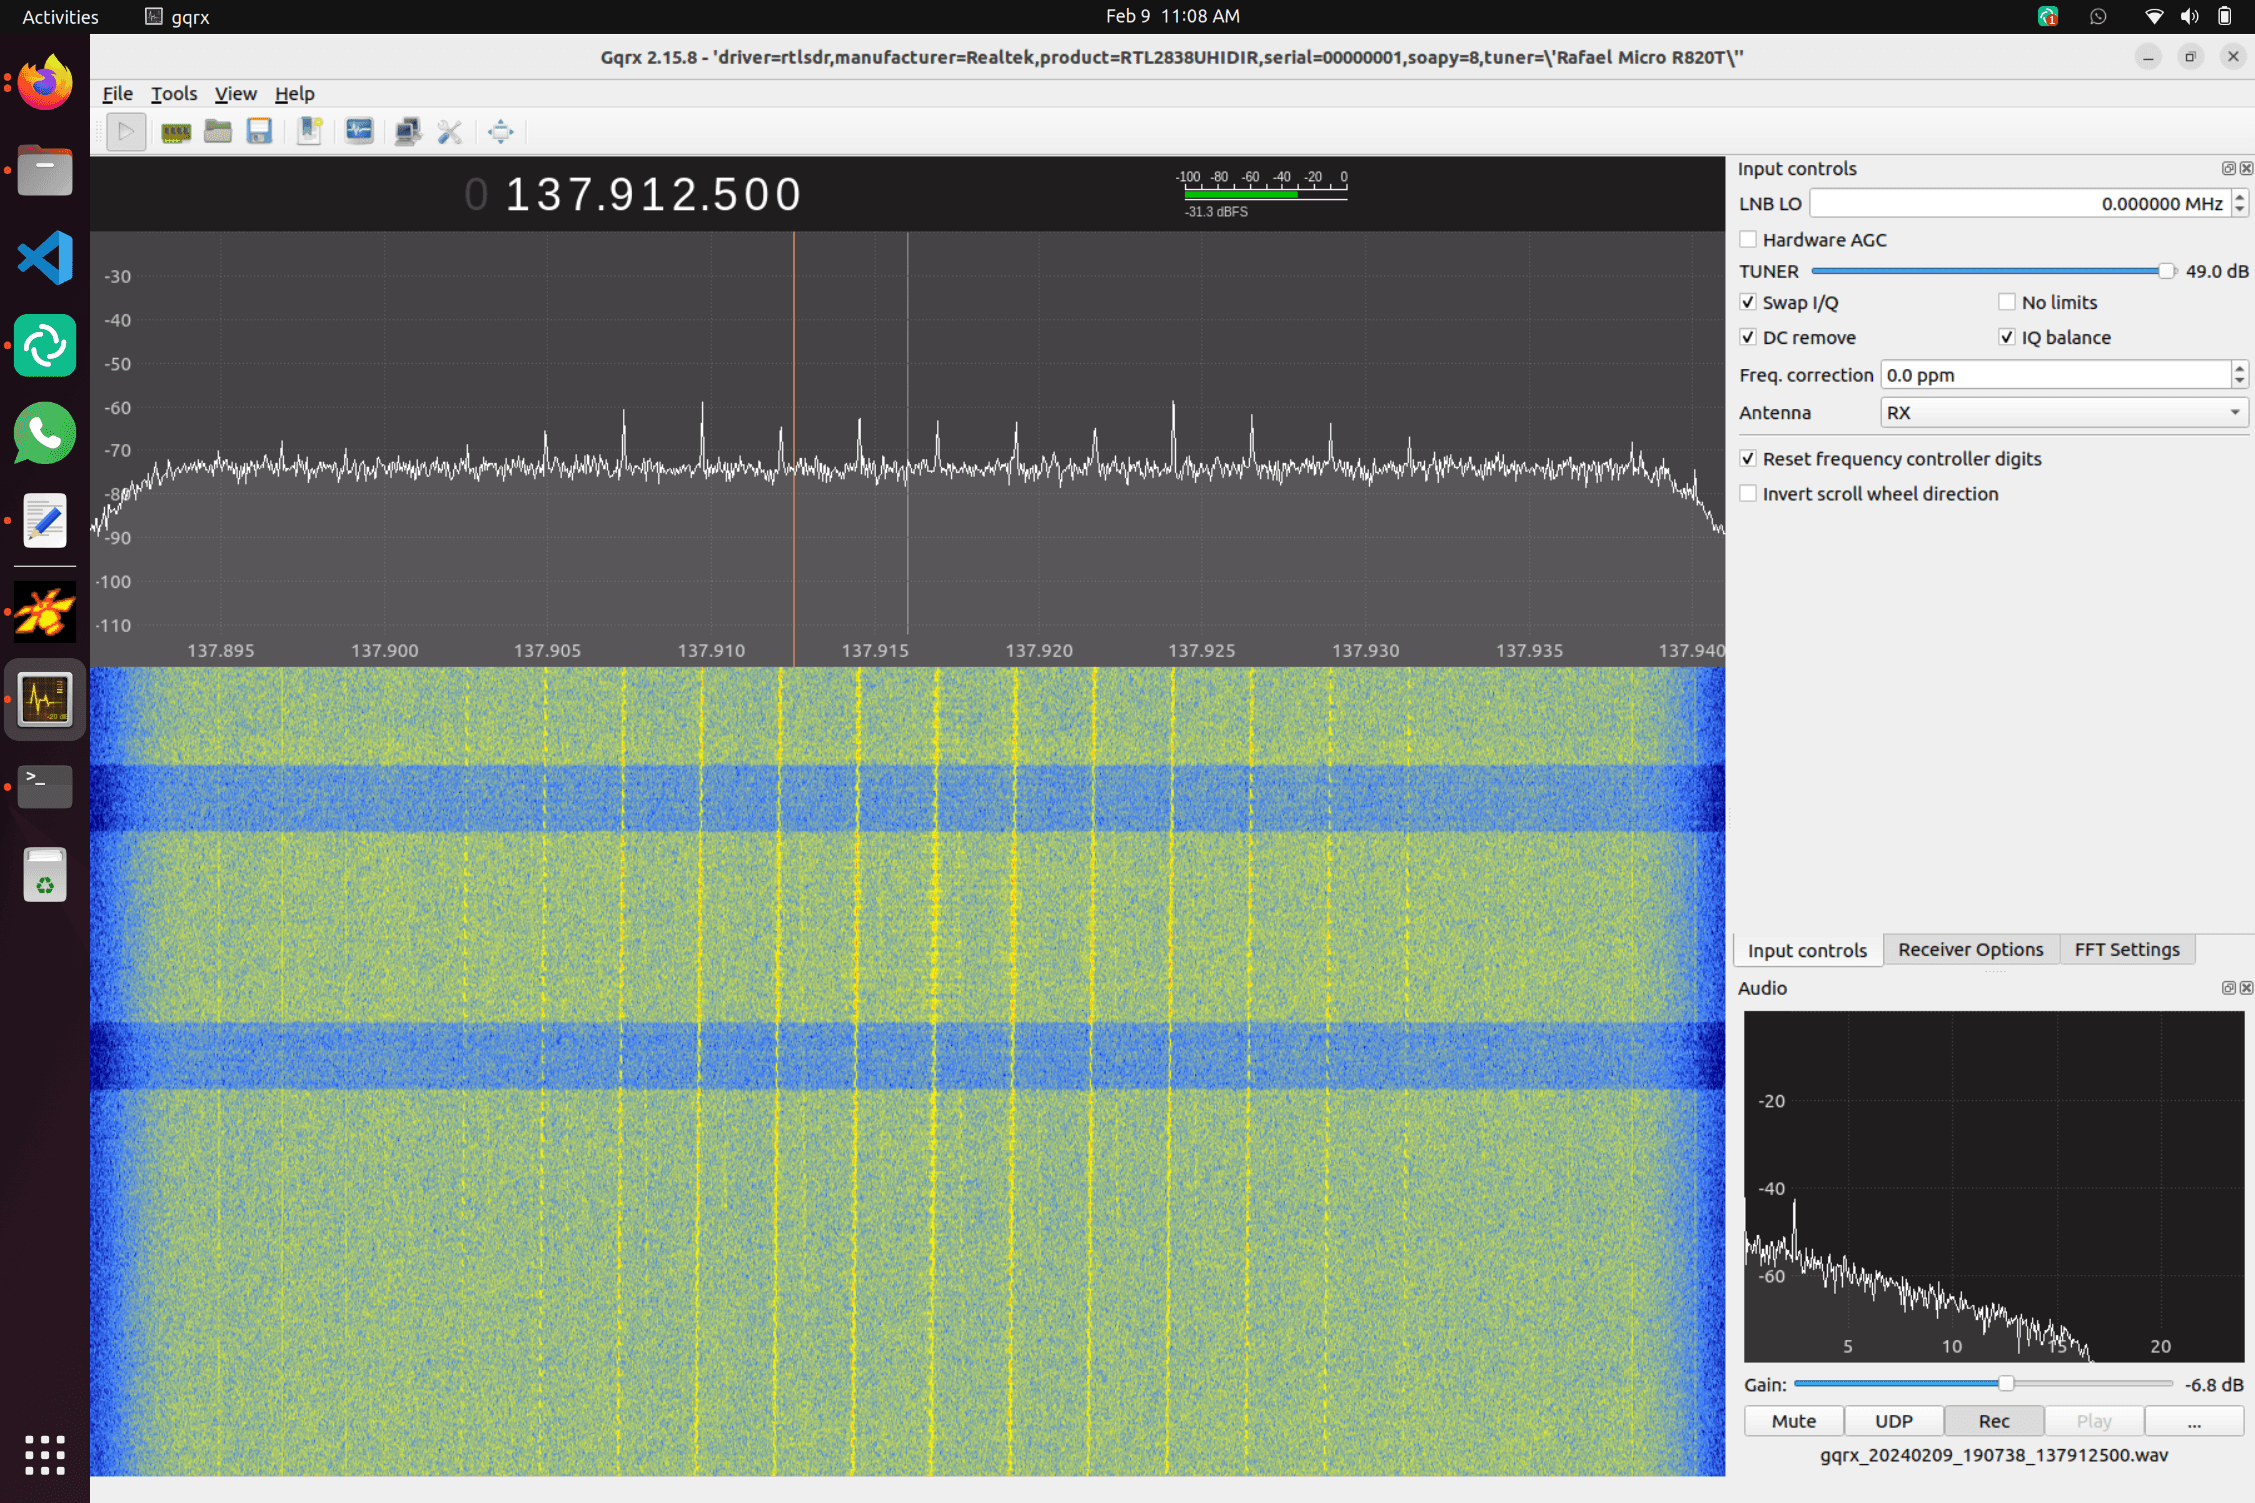This screenshot has width=2255, height=1503.
Task: Decrease Freq. correction ppm stepper
Action: click(x=2240, y=382)
